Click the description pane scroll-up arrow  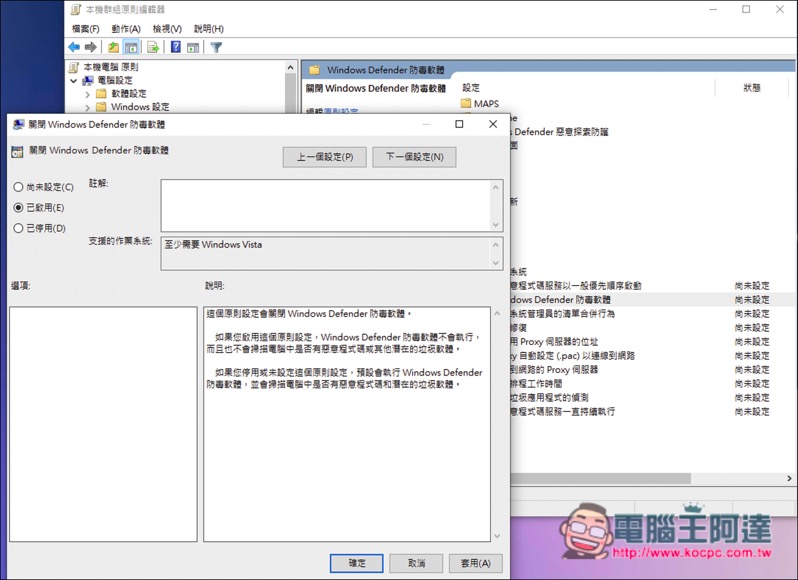[x=497, y=314]
